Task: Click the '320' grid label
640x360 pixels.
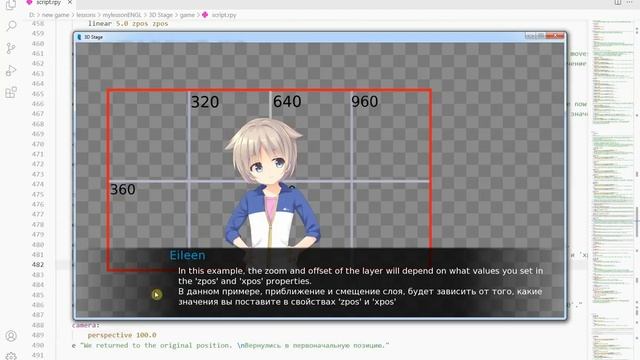Action: [205, 102]
